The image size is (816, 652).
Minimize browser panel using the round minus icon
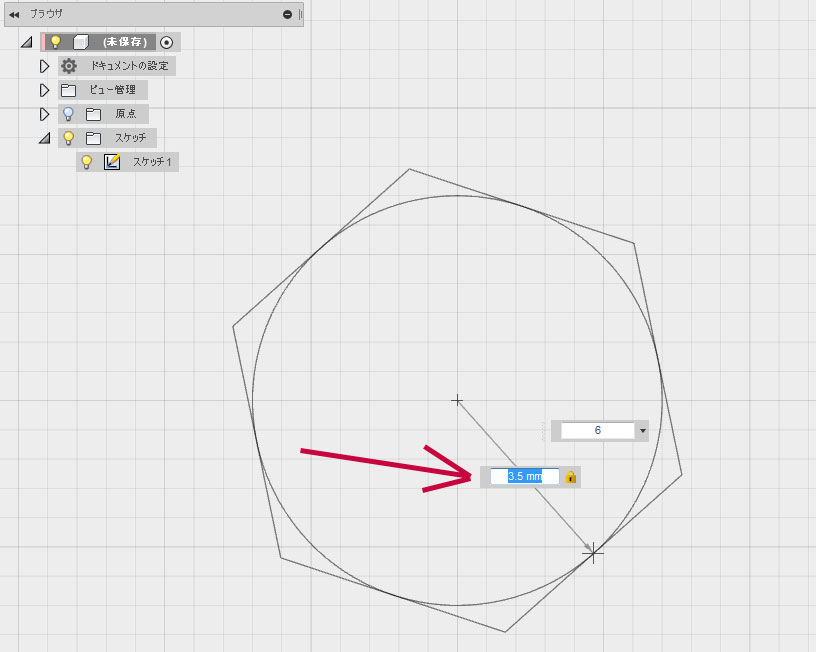[287, 15]
